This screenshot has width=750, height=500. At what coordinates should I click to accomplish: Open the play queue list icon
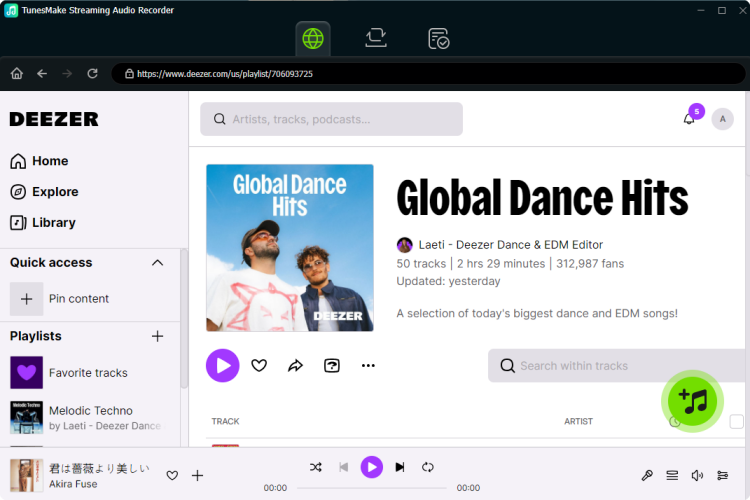672,476
